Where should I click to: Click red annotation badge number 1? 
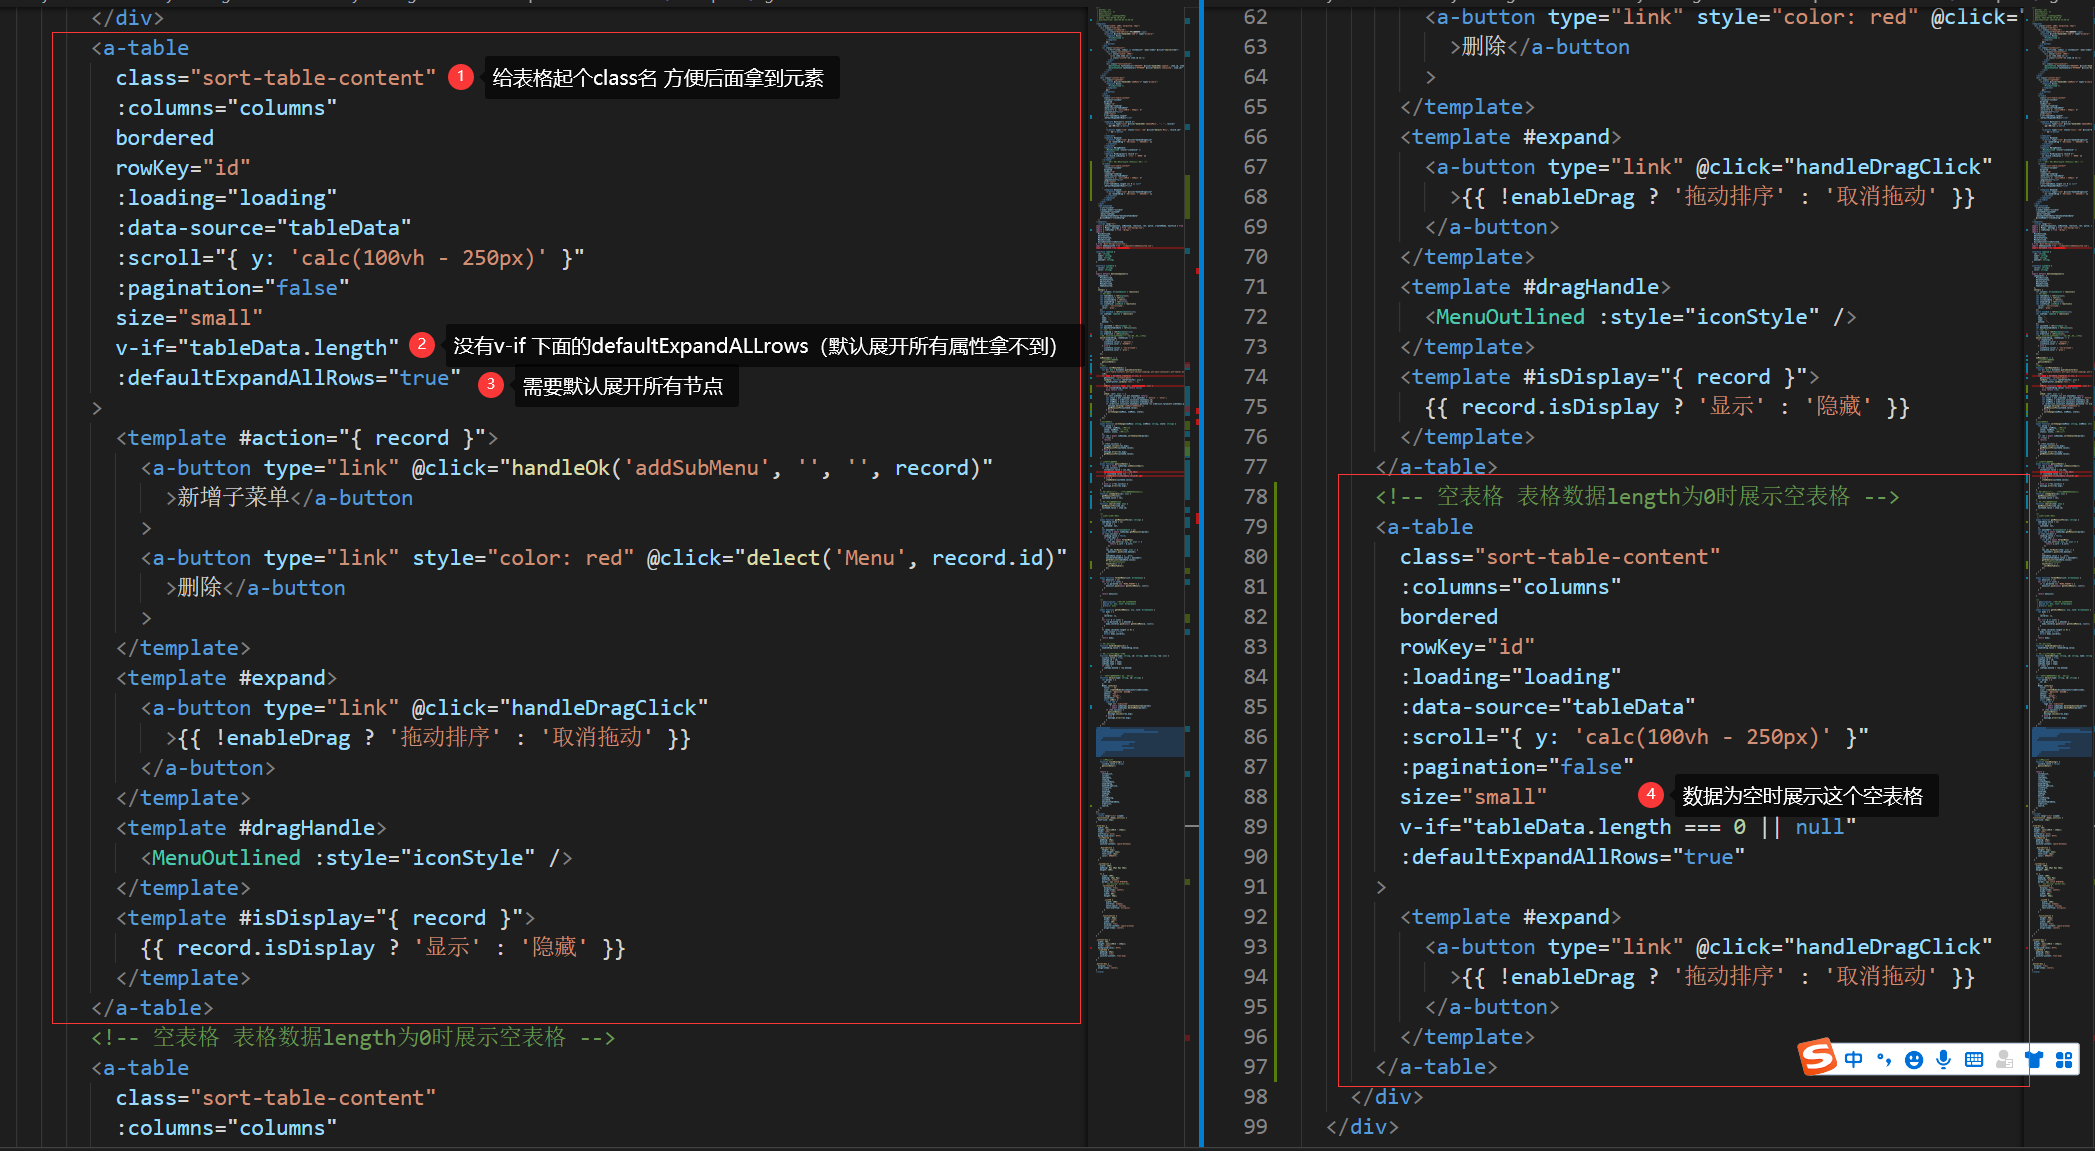point(461,77)
